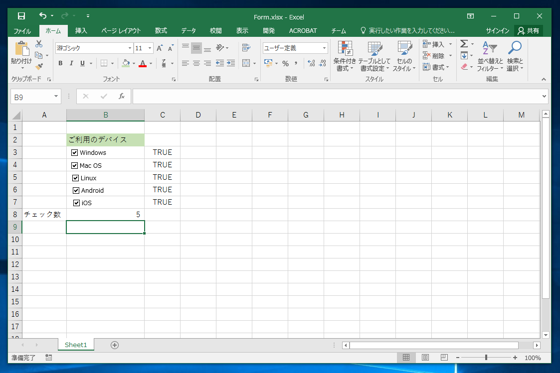Click the Zoom in plus button
This screenshot has width=560, height=373.
tap(515, 358)
